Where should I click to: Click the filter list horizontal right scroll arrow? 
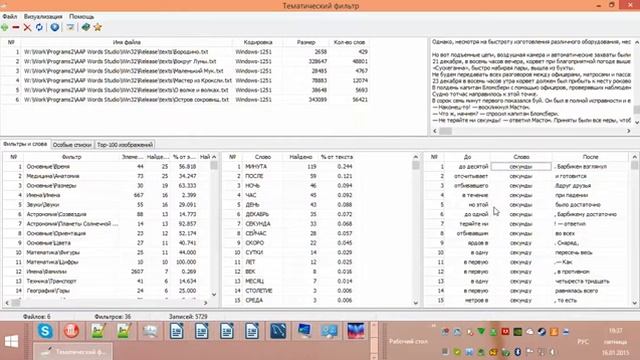[x=205, y=303]
